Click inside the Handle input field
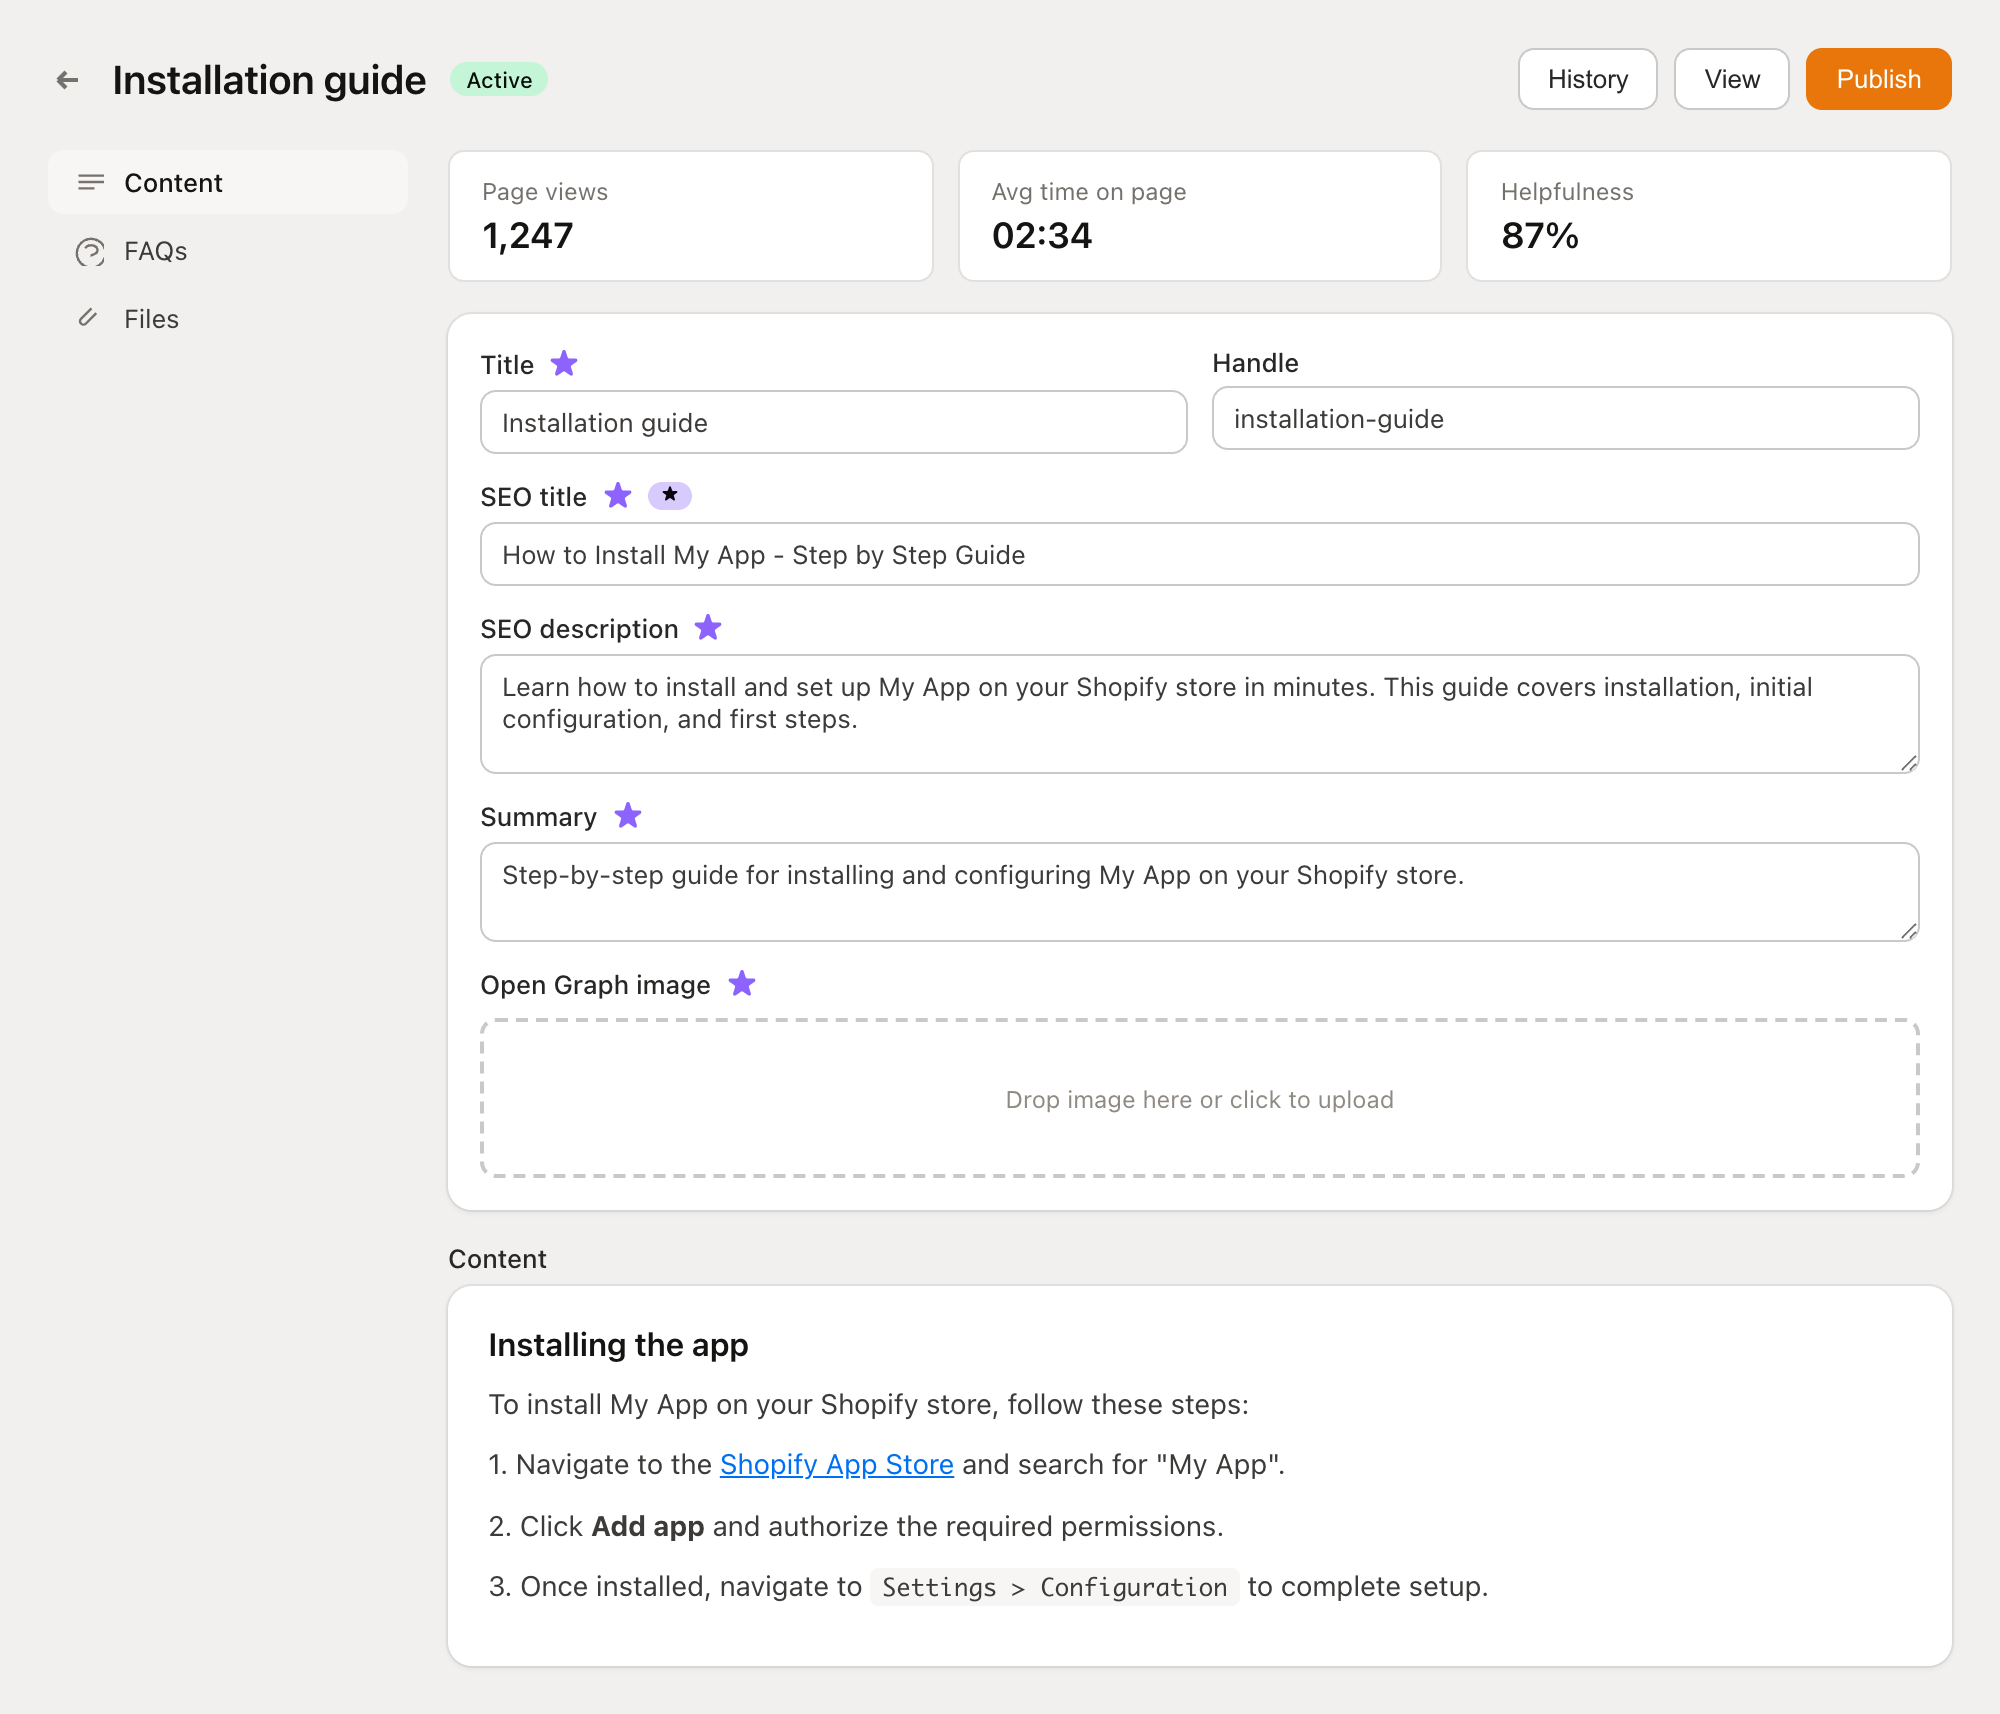Viewport: 2000px width, 1714px height. (1564, 419)
